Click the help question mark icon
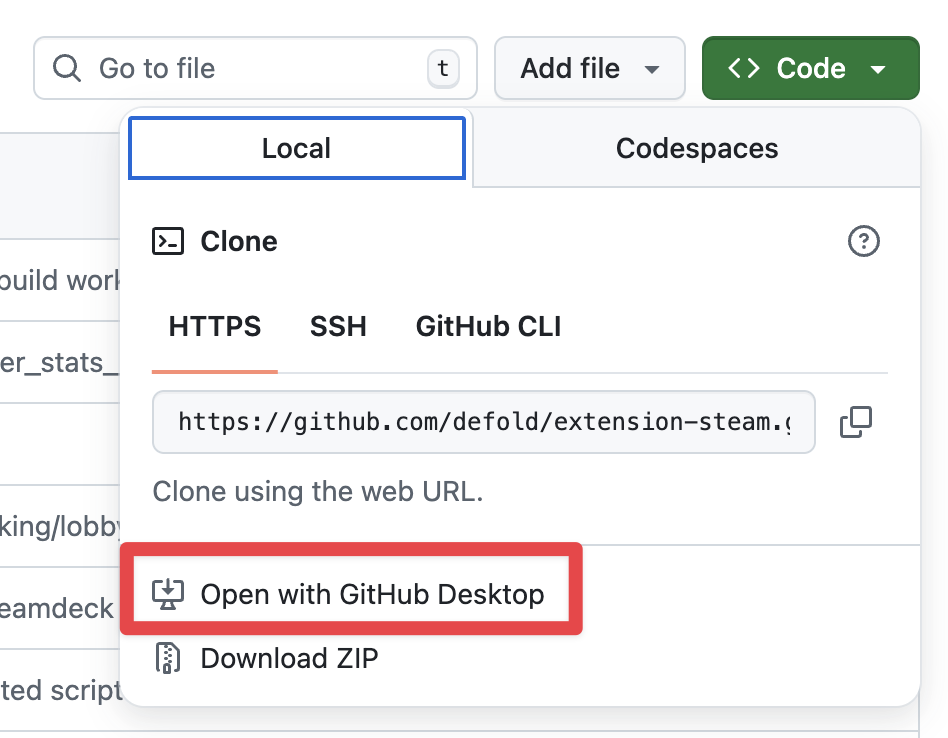The height and width of the screenshot is (738, 948). [x=863, y=242]
